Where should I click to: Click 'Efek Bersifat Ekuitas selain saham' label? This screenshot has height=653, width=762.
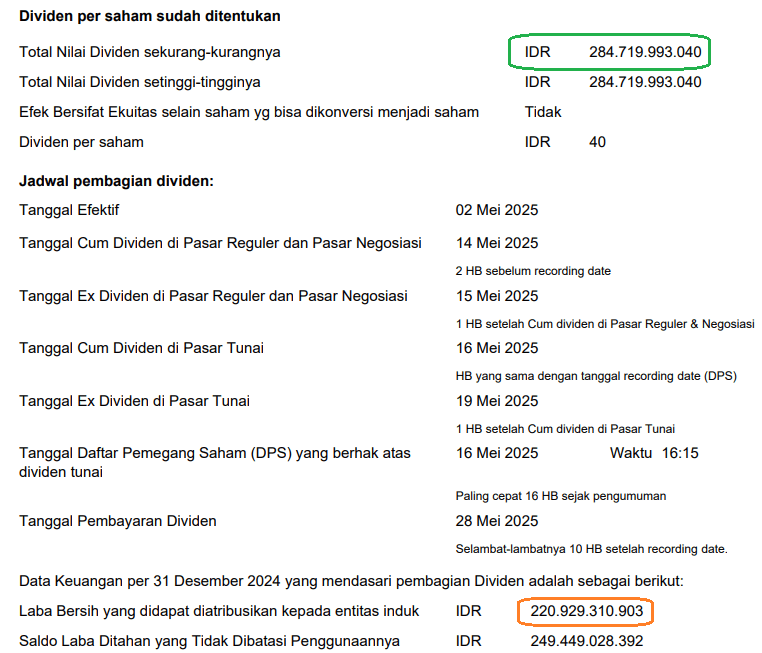[249, 112]
